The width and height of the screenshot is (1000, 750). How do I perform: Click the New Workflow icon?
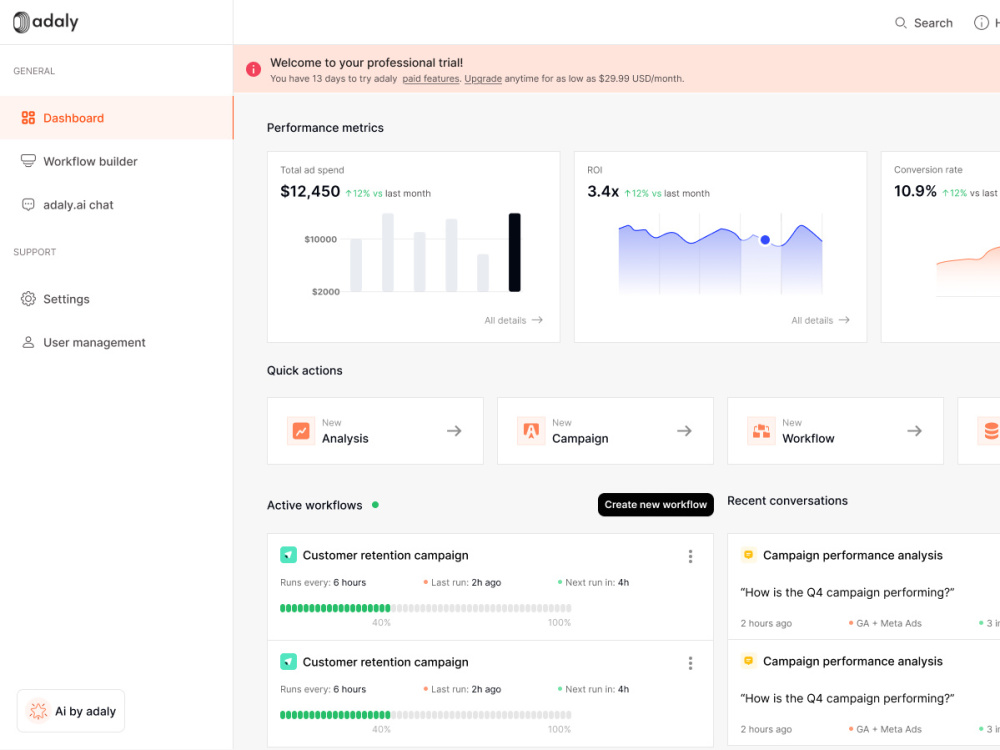761,431
